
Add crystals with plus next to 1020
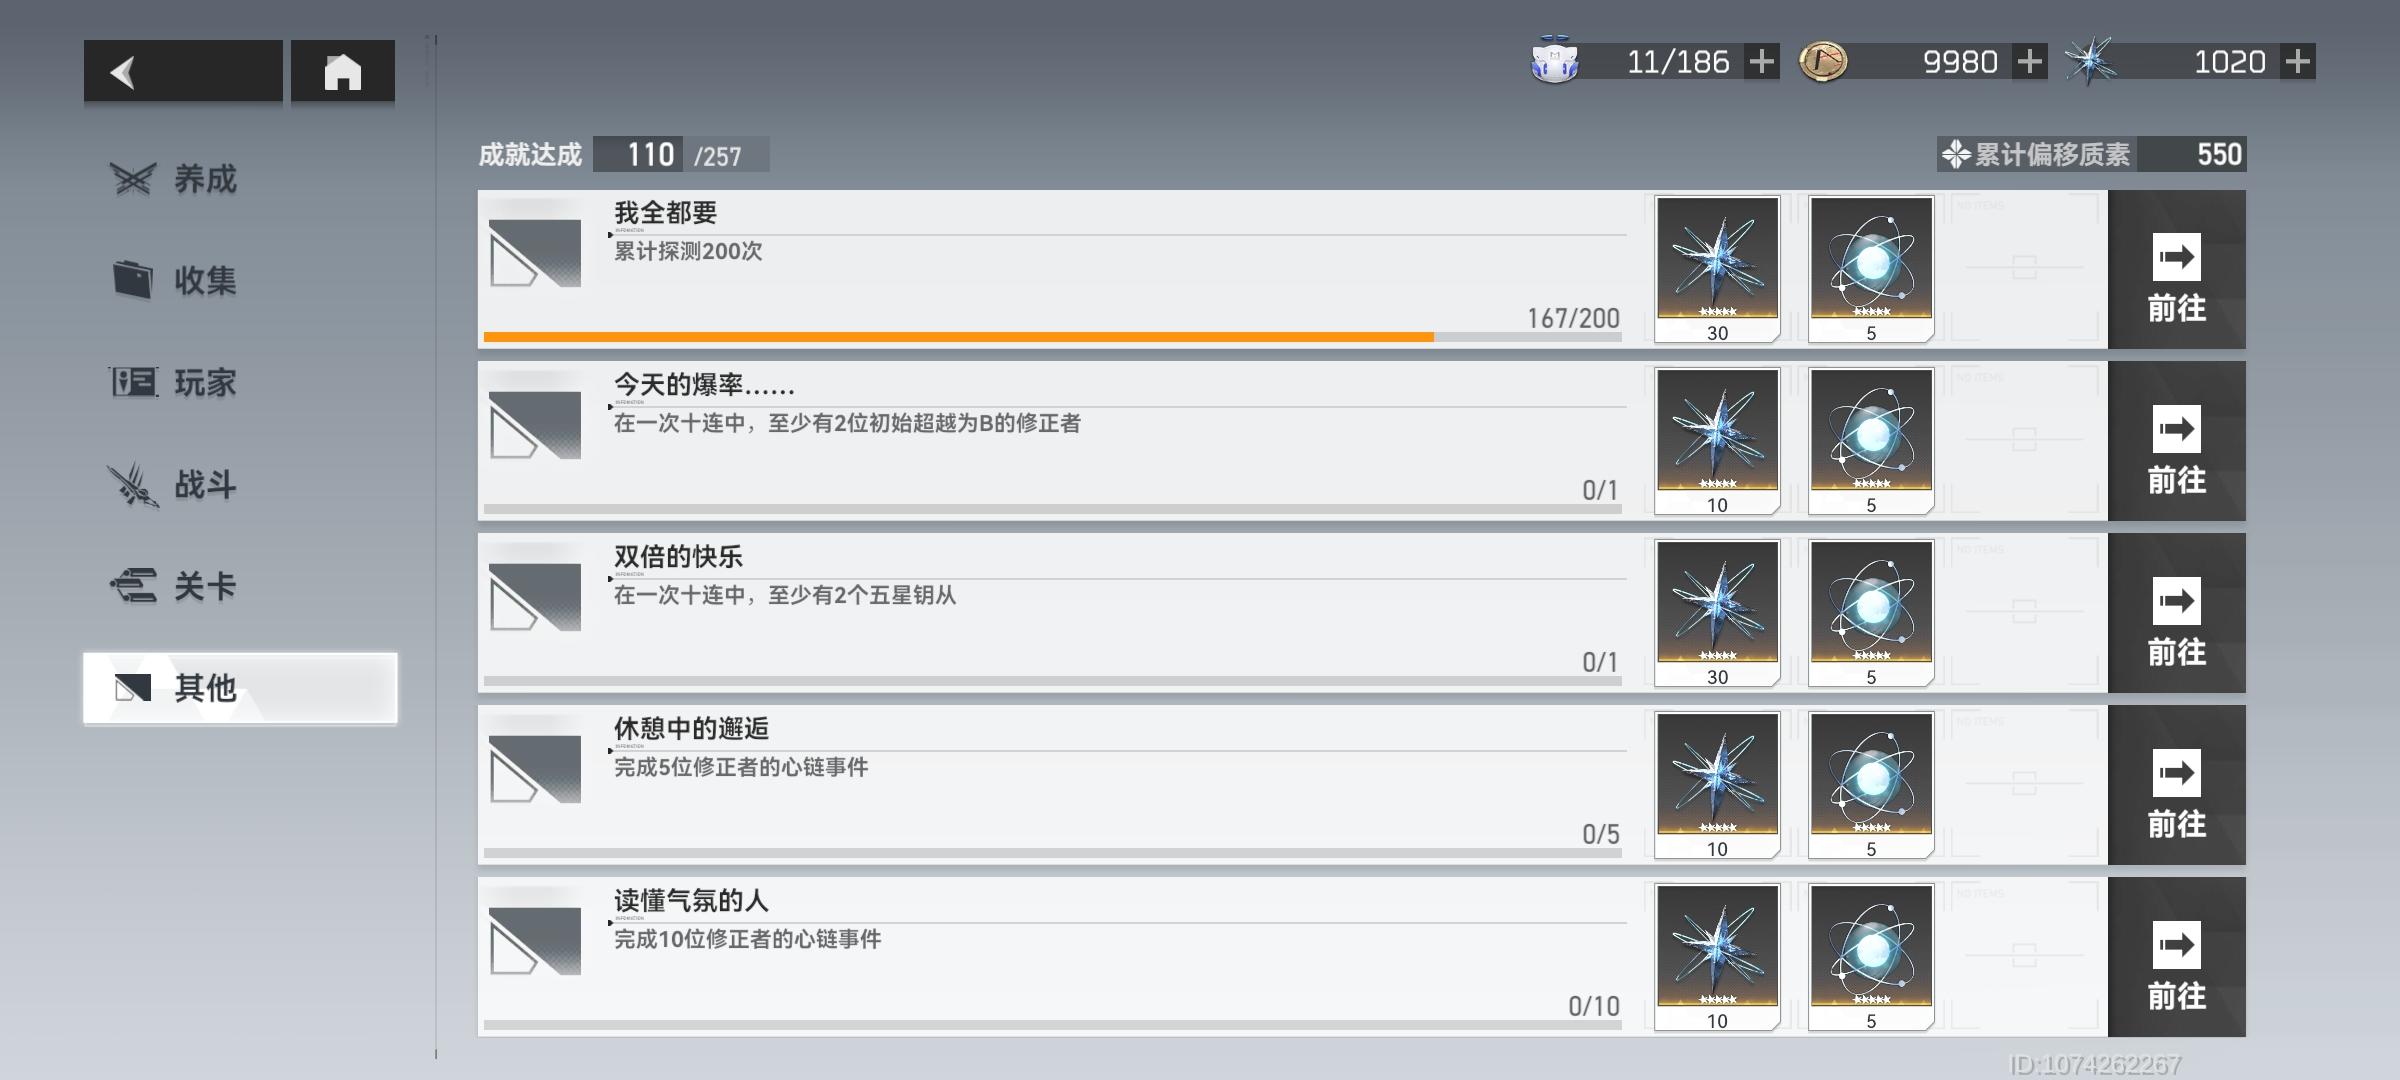click(x=2298, y=62)
